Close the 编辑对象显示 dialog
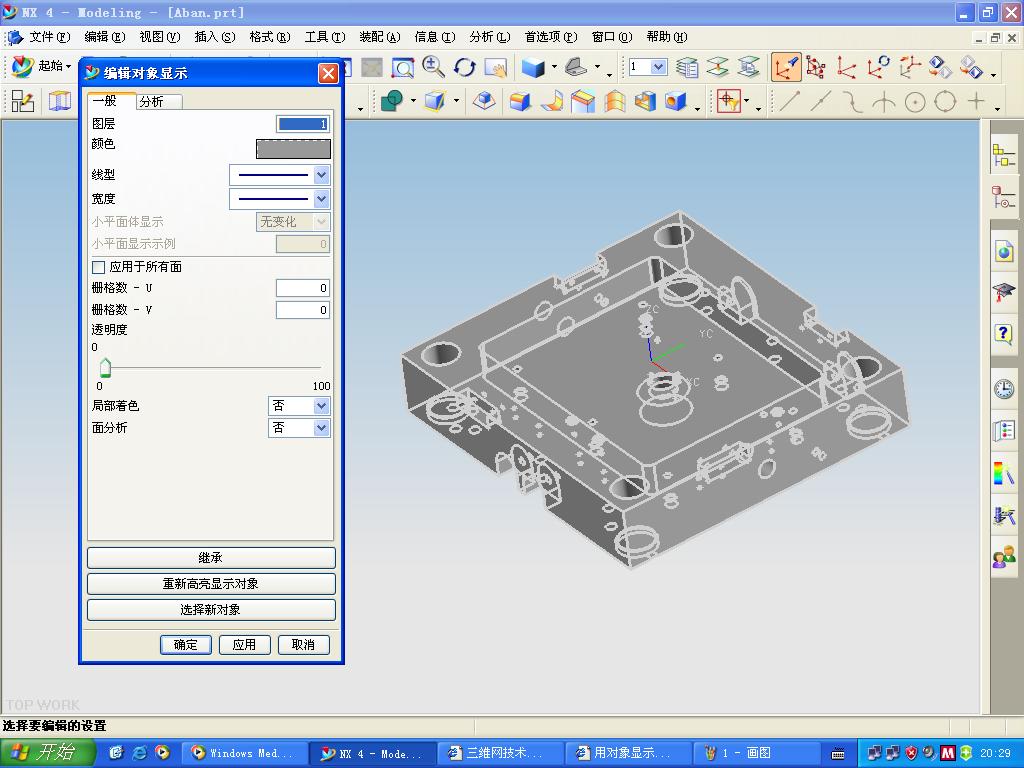Image resolution: width=1024 pixels, height=768 pixels. (328, 73)
